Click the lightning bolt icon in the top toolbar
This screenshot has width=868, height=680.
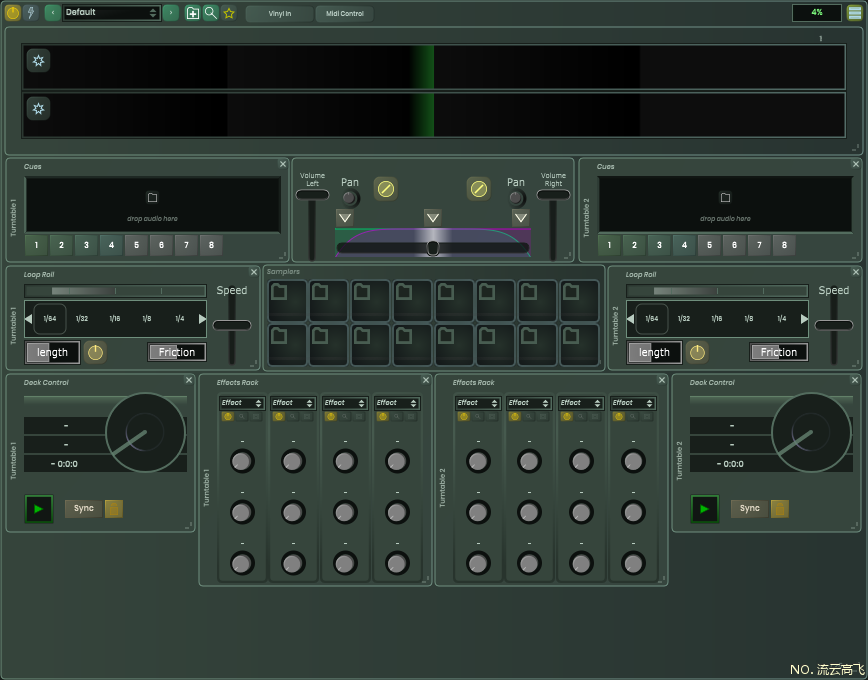[x=31, y=13]
